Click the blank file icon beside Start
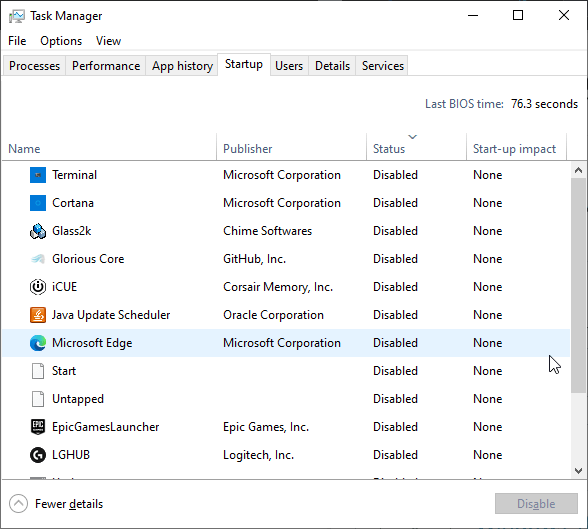Image resolution: width=588 pixels, height=529 pixels. pos(38,371)
